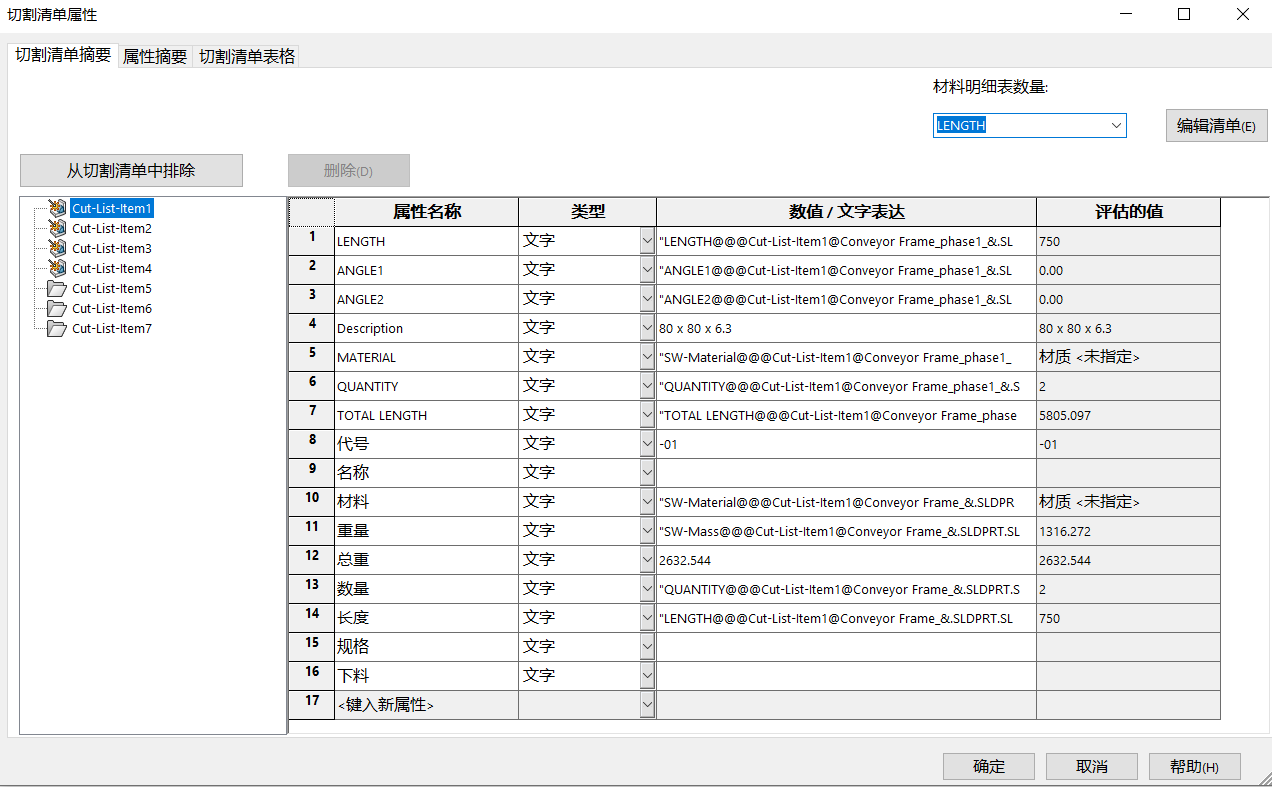
Task: Switch to the 属性摘要 tab
Action: pos(155,57)
